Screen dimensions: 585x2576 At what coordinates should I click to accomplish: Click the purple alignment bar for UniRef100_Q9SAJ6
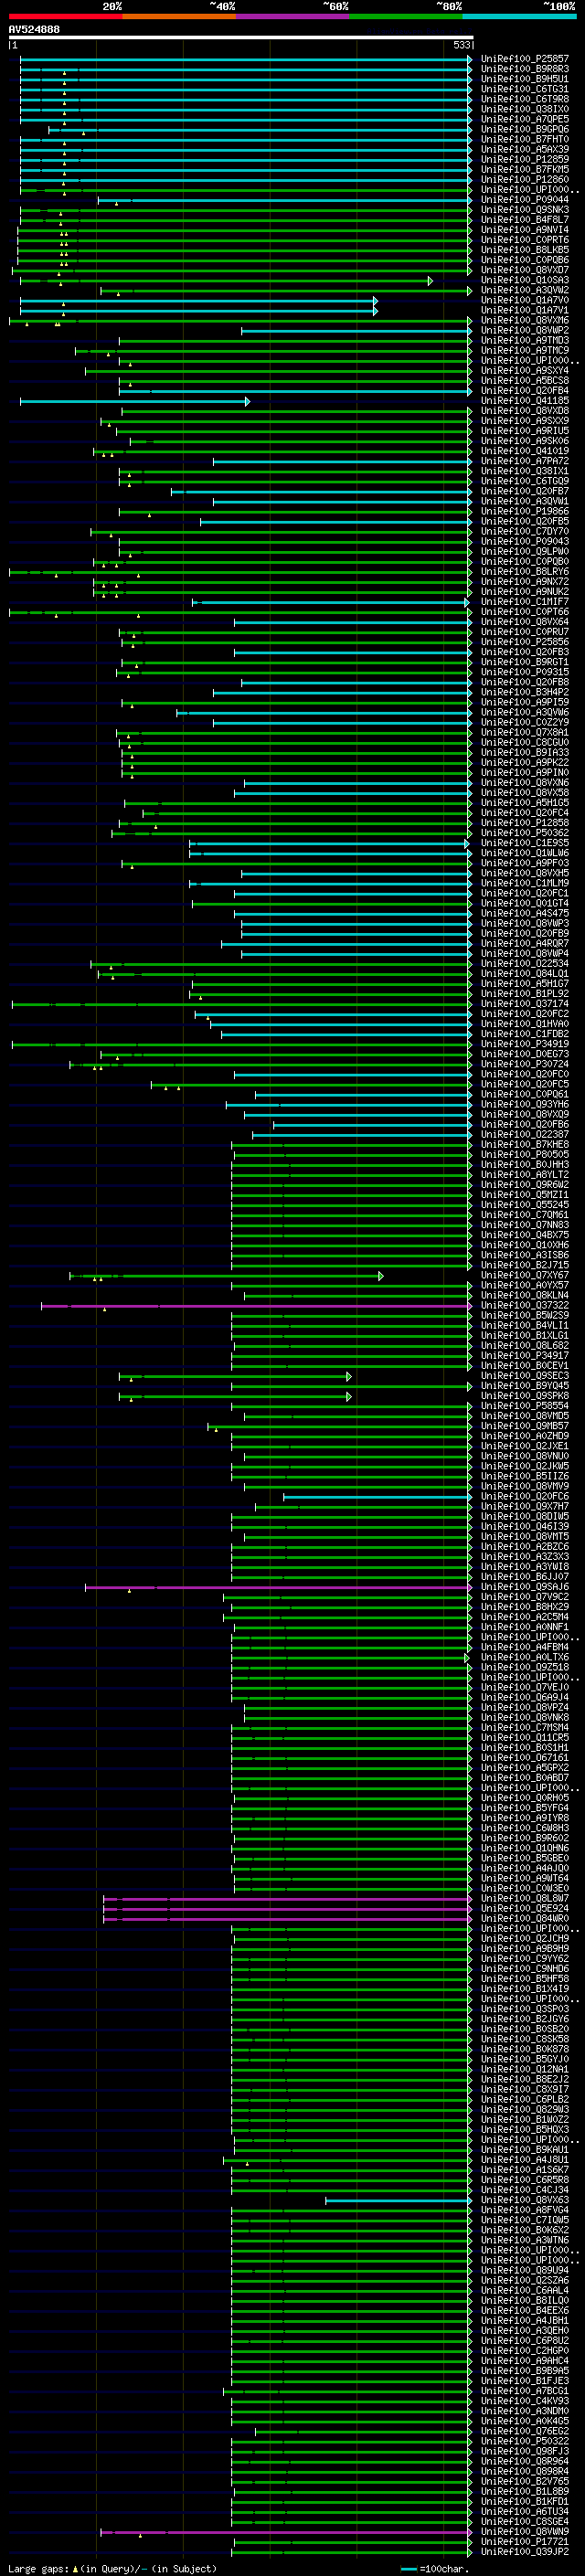[x=279, y=1587]
